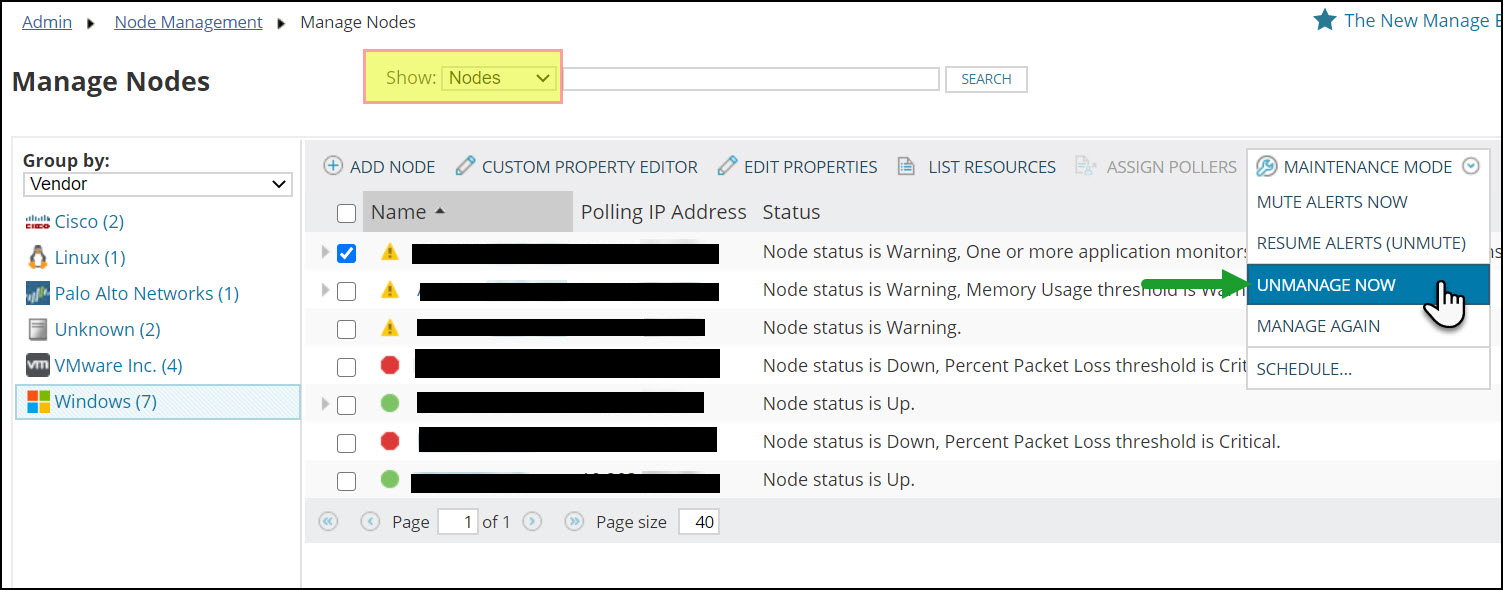Click the Add Node plus icon
1503x590 pixels.
click(x=333, y=166)
